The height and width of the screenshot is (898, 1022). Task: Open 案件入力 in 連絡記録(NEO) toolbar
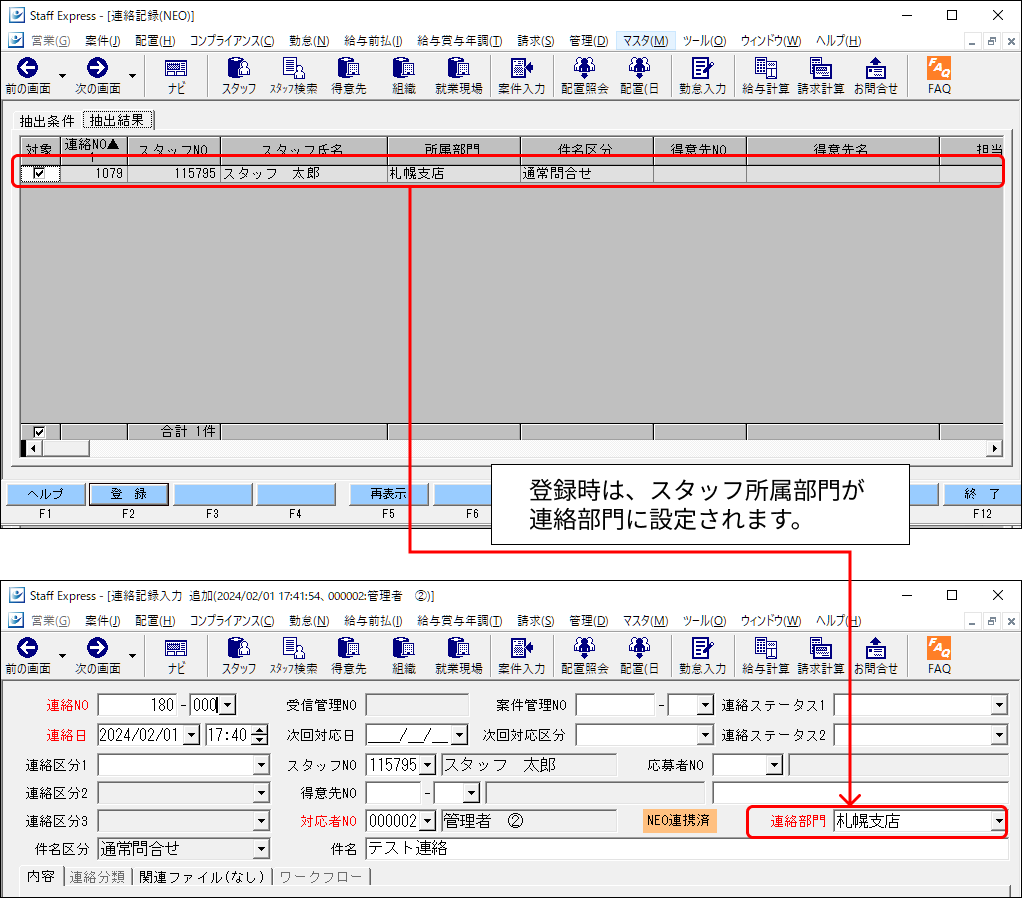(x=521, y=76)
